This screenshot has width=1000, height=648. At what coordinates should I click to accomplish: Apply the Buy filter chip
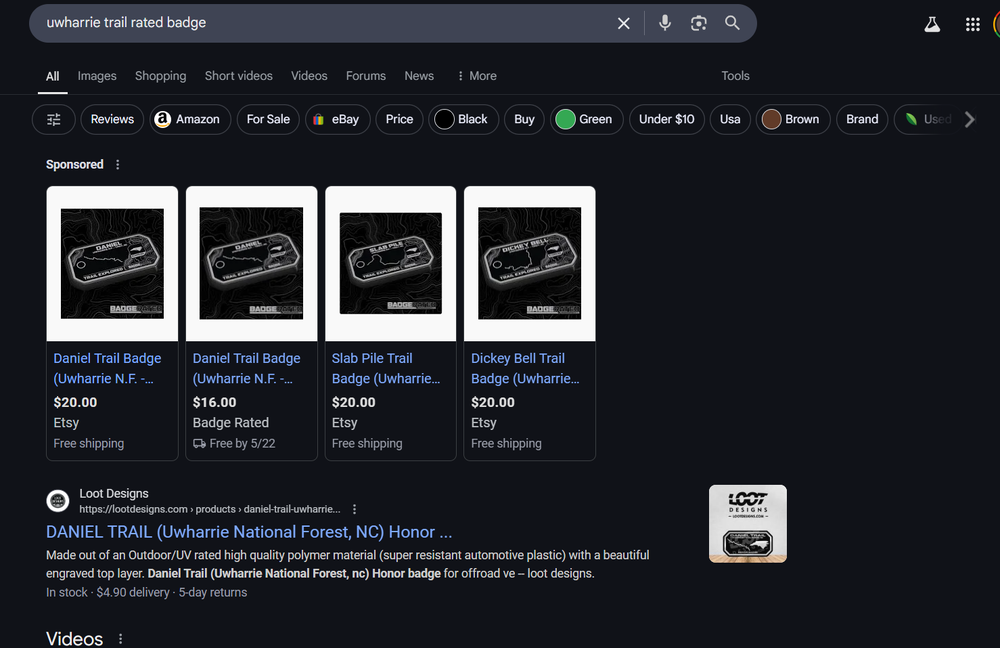[524, 119]
